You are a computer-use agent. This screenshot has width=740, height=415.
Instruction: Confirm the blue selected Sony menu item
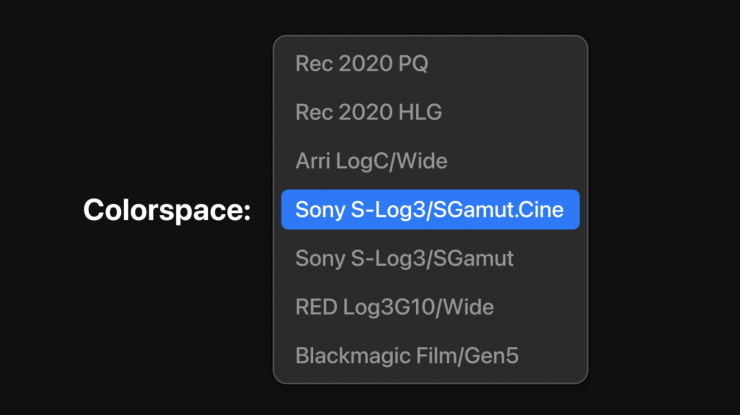pos(430,210)
